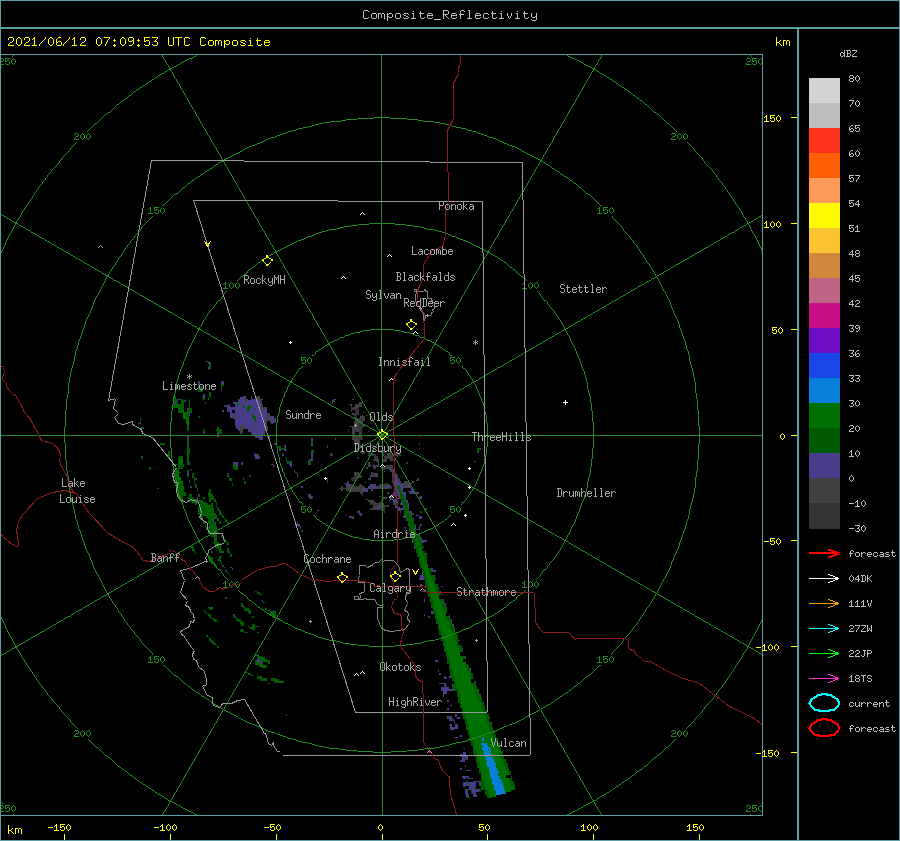900x841 pixels.
Task: Click the Drumheller town label
Action: (x=586, y=493)
